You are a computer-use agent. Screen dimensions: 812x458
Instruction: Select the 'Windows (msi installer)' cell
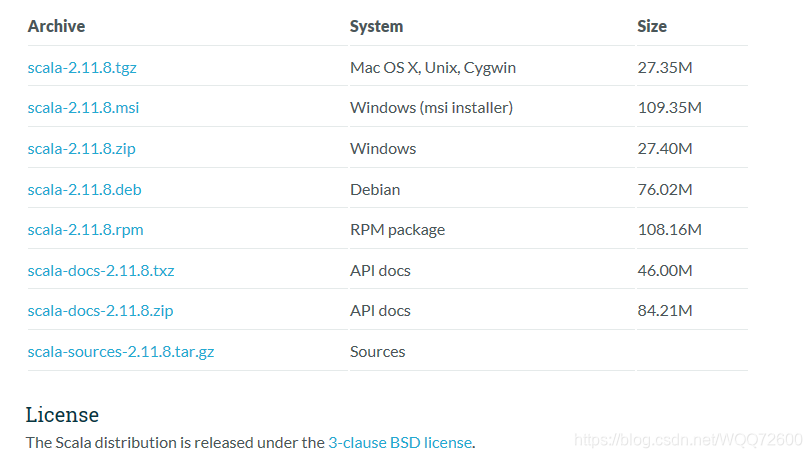tap(431, 108)
